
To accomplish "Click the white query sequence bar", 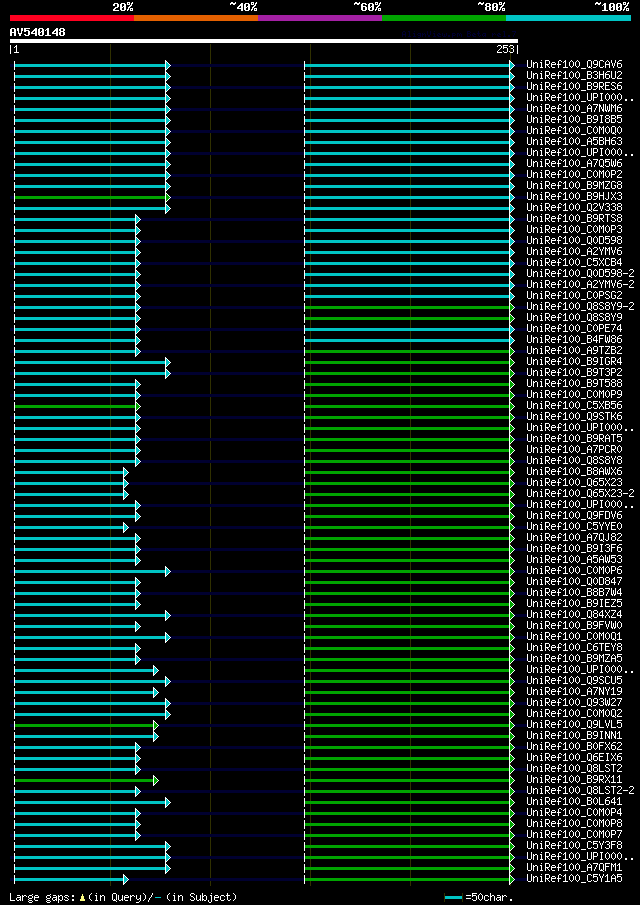I will pyautogui.click(x=264, y=41).
